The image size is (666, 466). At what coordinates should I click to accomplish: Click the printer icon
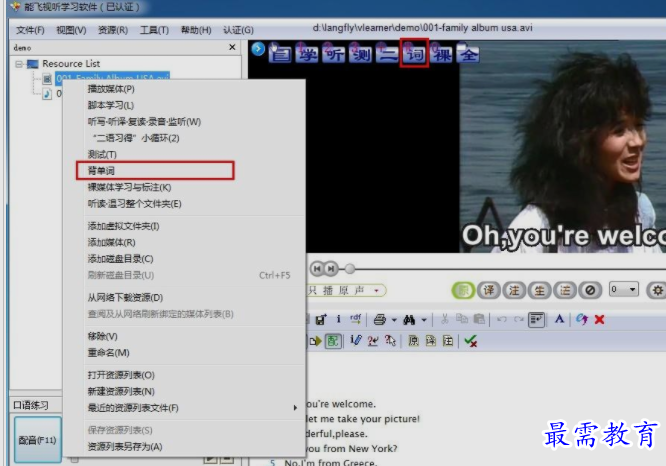tap(379, 319)
